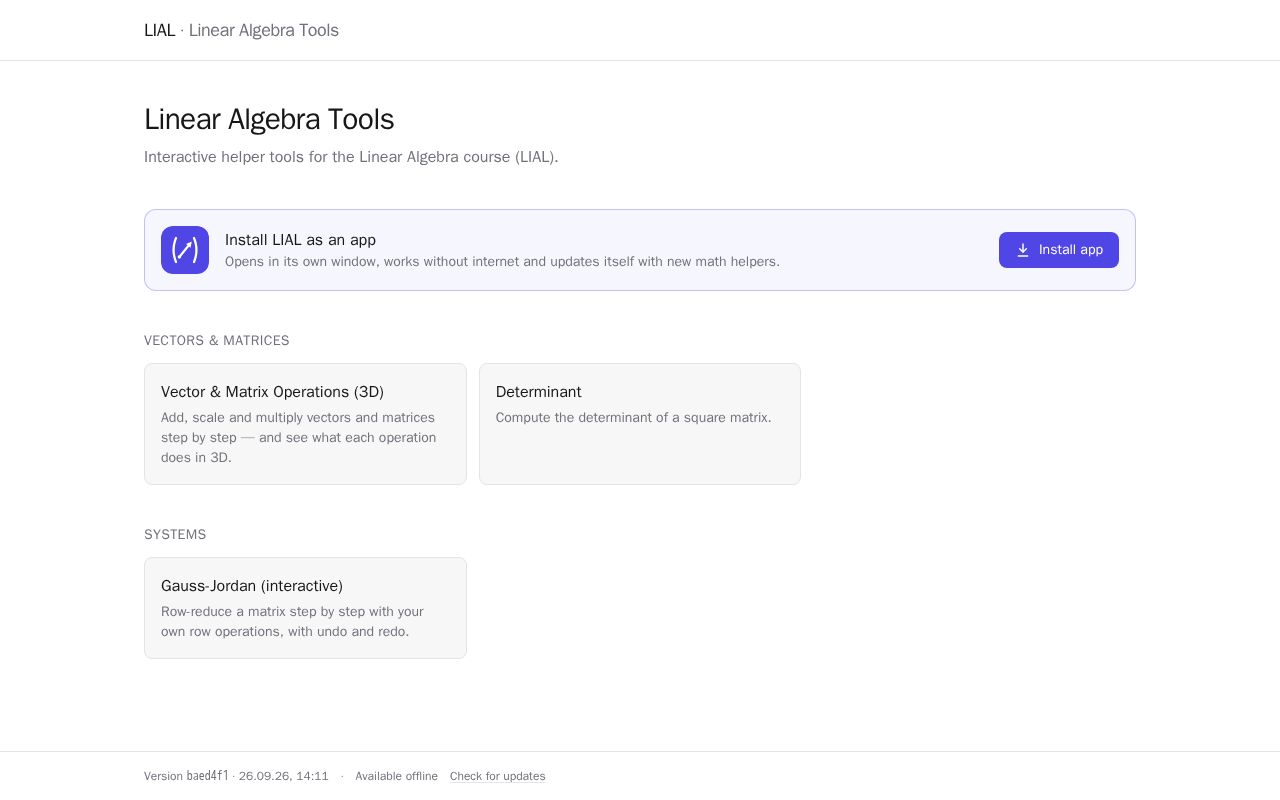Click the build timestamp 26.09.26, 14:11

284,776
